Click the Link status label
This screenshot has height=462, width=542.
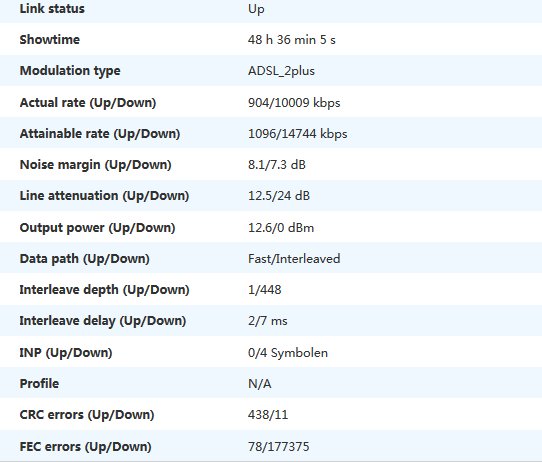coord(52,9)
